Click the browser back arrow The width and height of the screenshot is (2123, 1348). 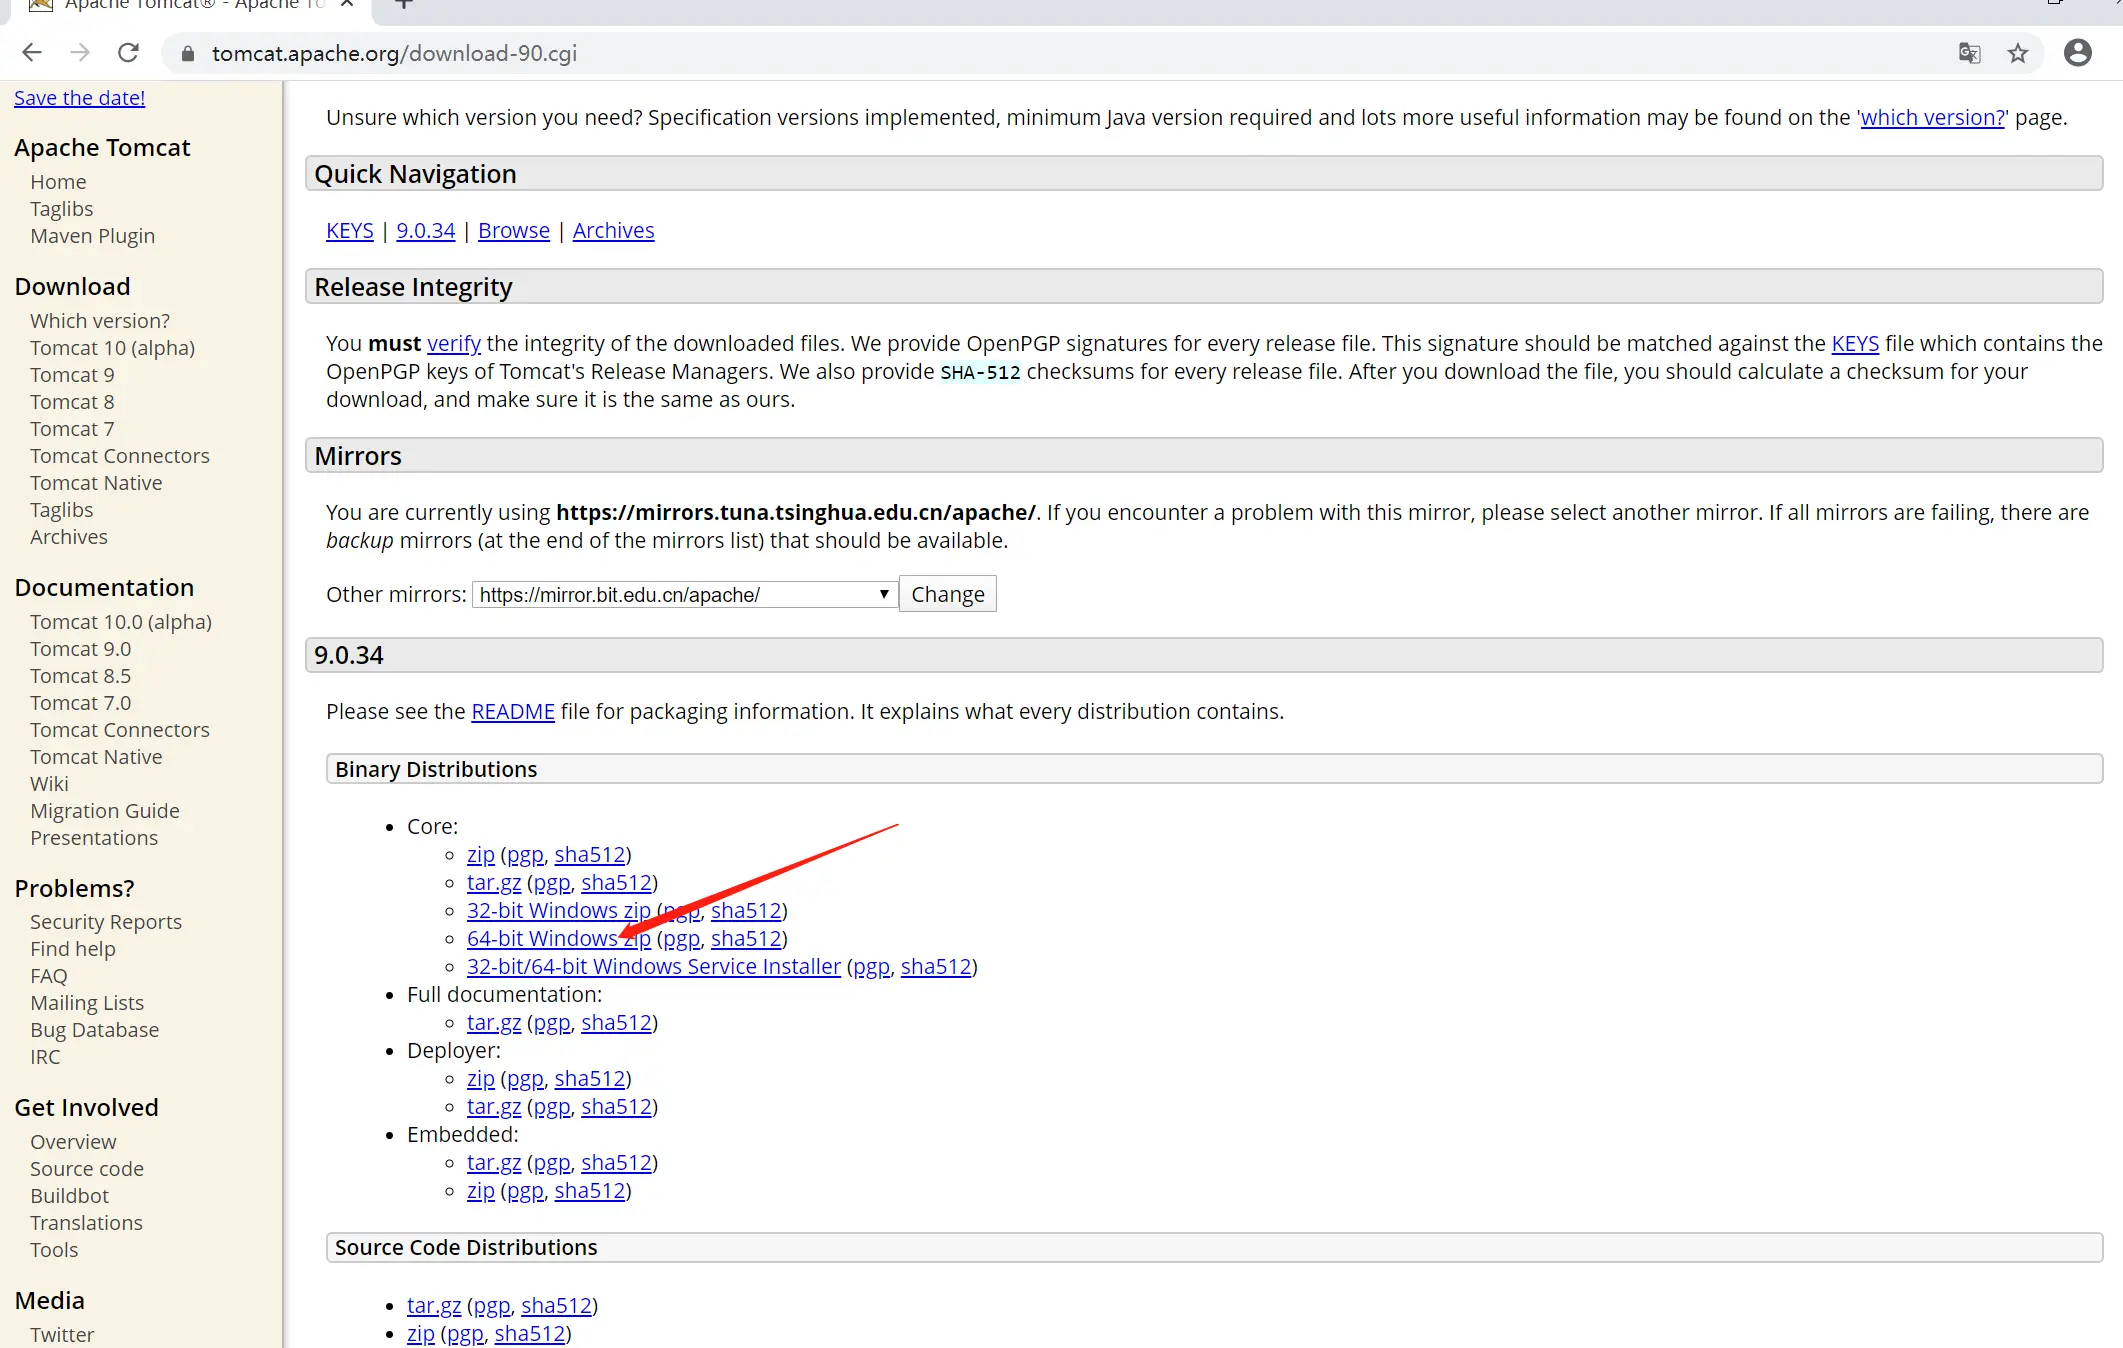[32, 53]
